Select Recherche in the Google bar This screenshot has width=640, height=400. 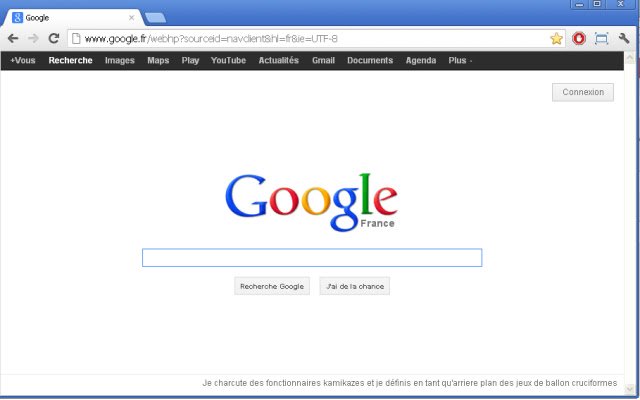[x=70, y=60]
